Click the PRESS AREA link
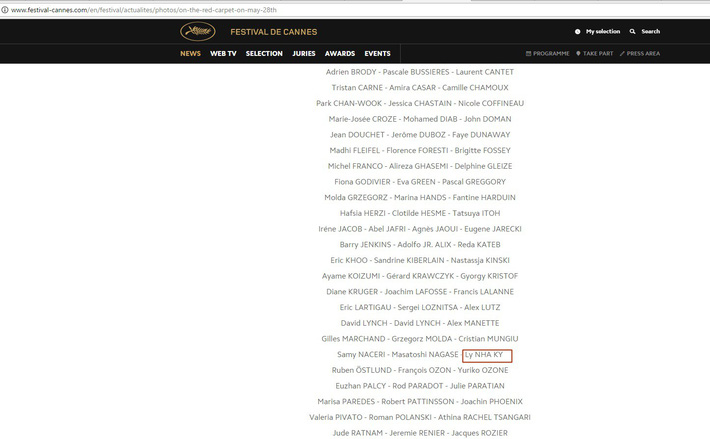The height and width of the screenshot is (439, 710). click(643, 53)
